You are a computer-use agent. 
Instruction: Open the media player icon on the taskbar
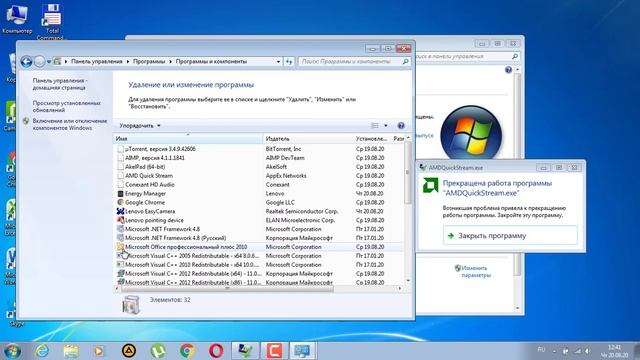point(99,351)
